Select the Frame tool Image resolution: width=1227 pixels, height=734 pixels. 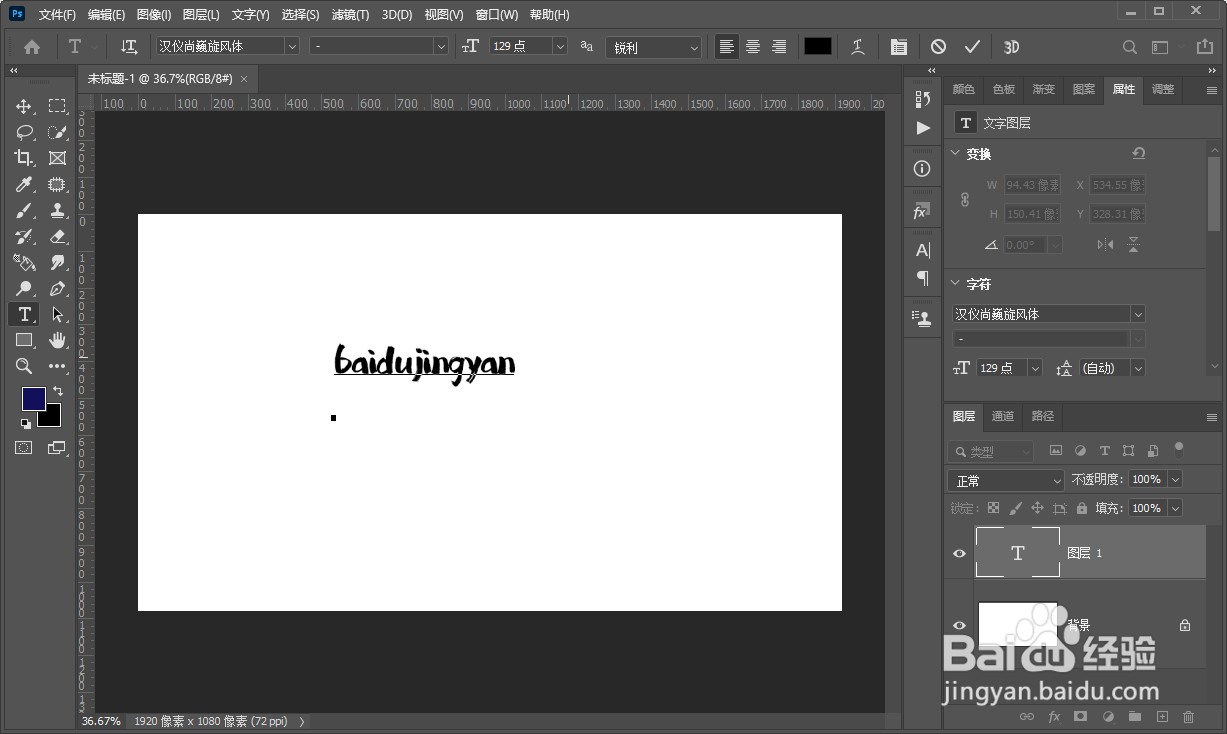57,158
